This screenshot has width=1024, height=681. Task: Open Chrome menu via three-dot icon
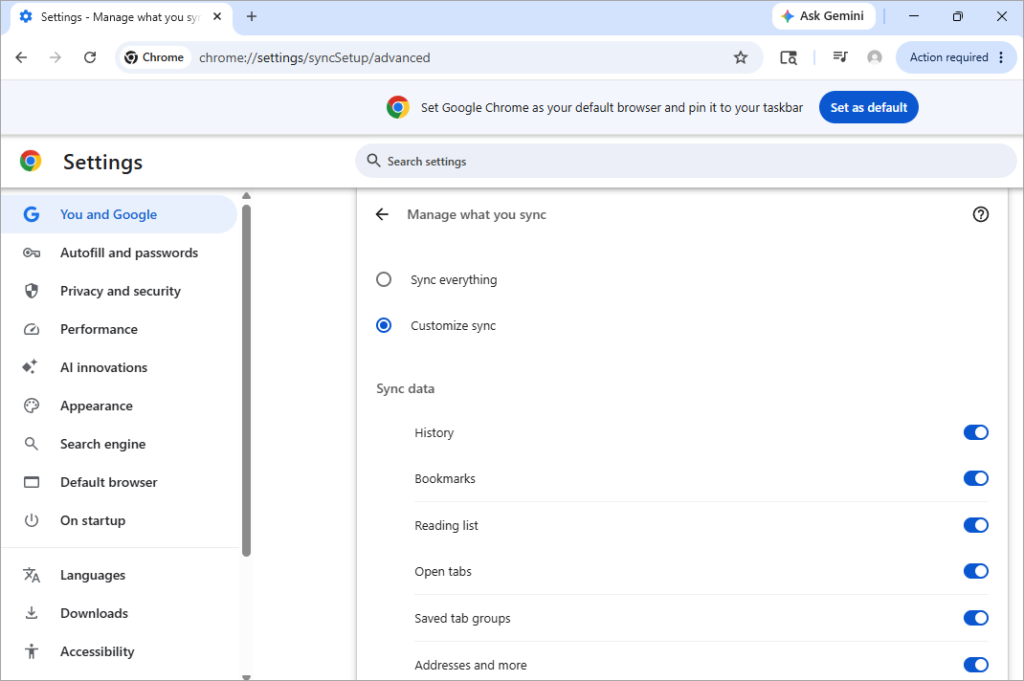[x=1001, y=57]
